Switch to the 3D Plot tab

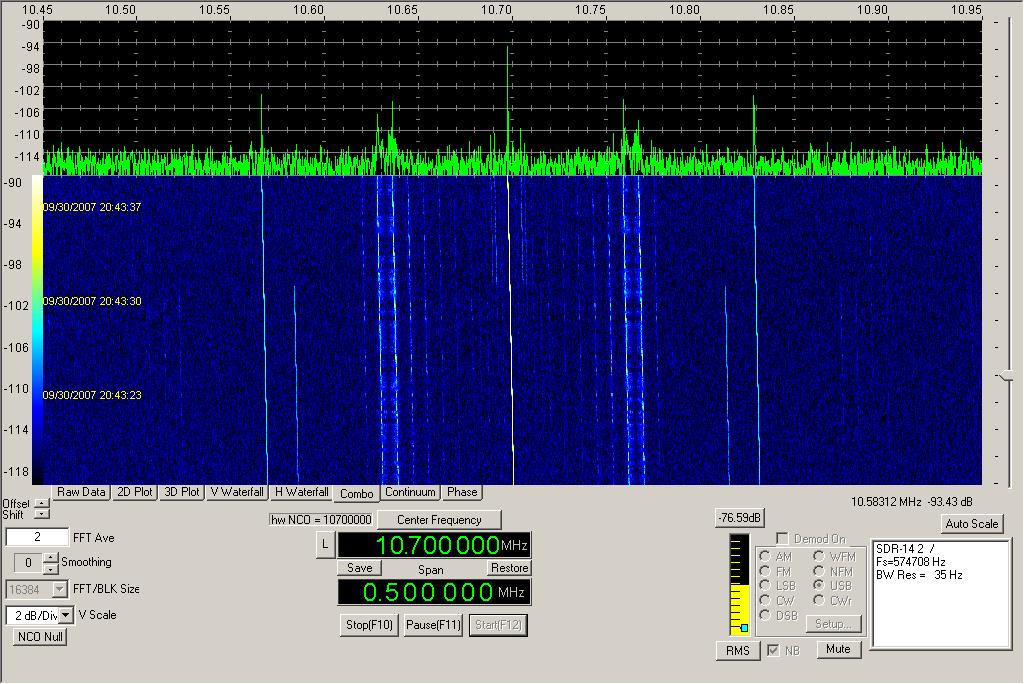[181, 492]
